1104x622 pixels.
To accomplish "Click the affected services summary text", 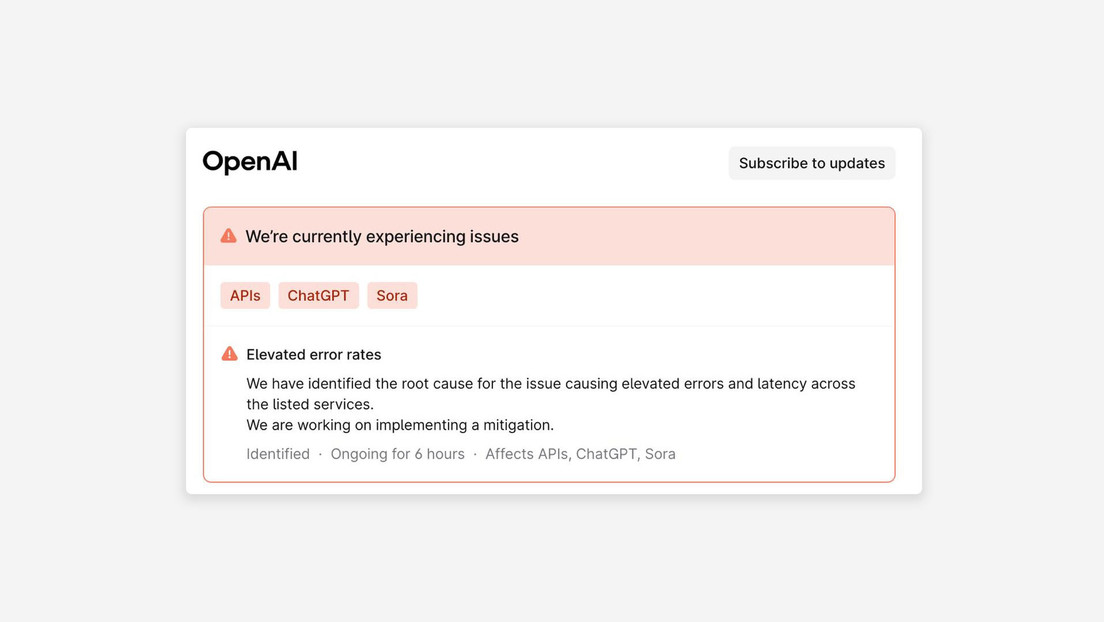I will coord(580,453).
